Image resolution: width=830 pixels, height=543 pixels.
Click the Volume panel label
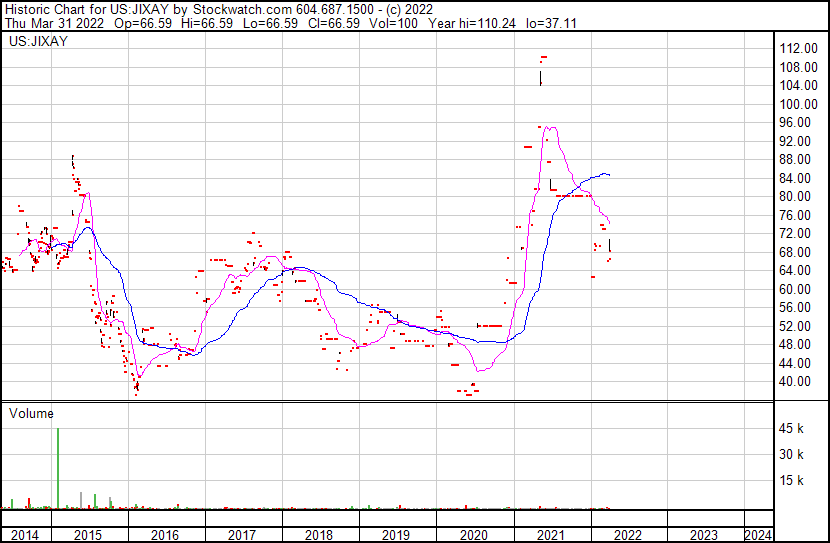tap(31, 413)
